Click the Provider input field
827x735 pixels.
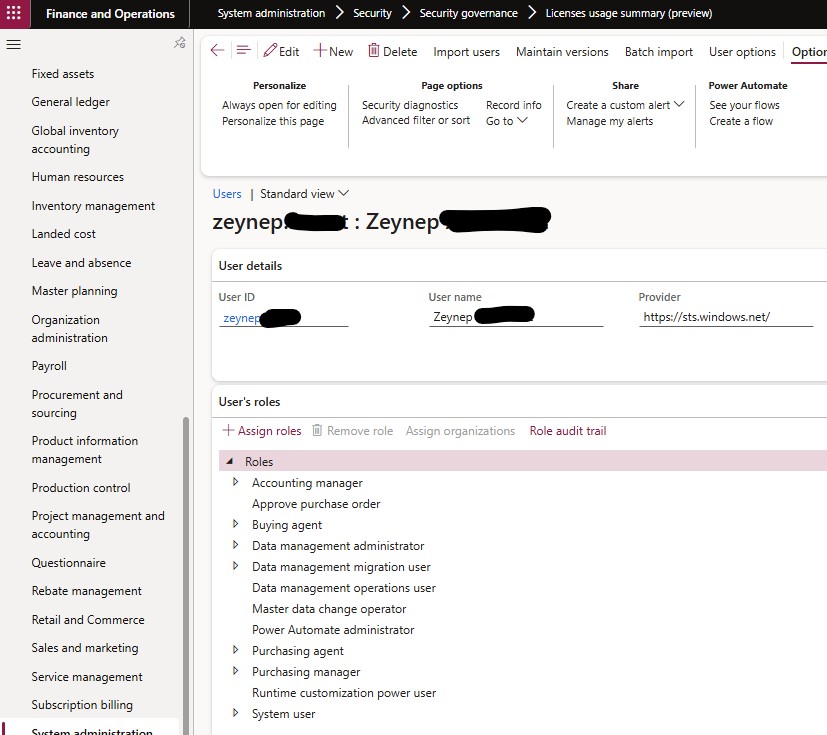tap(726, 317)
